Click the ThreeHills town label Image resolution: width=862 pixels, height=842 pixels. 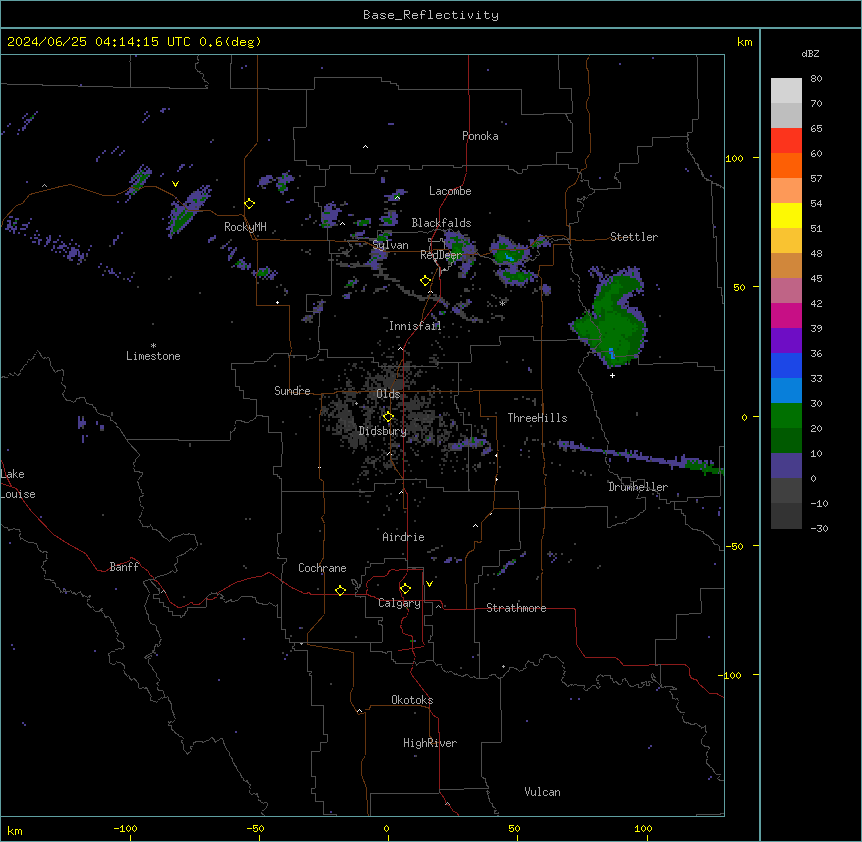(x=538, y=418)
